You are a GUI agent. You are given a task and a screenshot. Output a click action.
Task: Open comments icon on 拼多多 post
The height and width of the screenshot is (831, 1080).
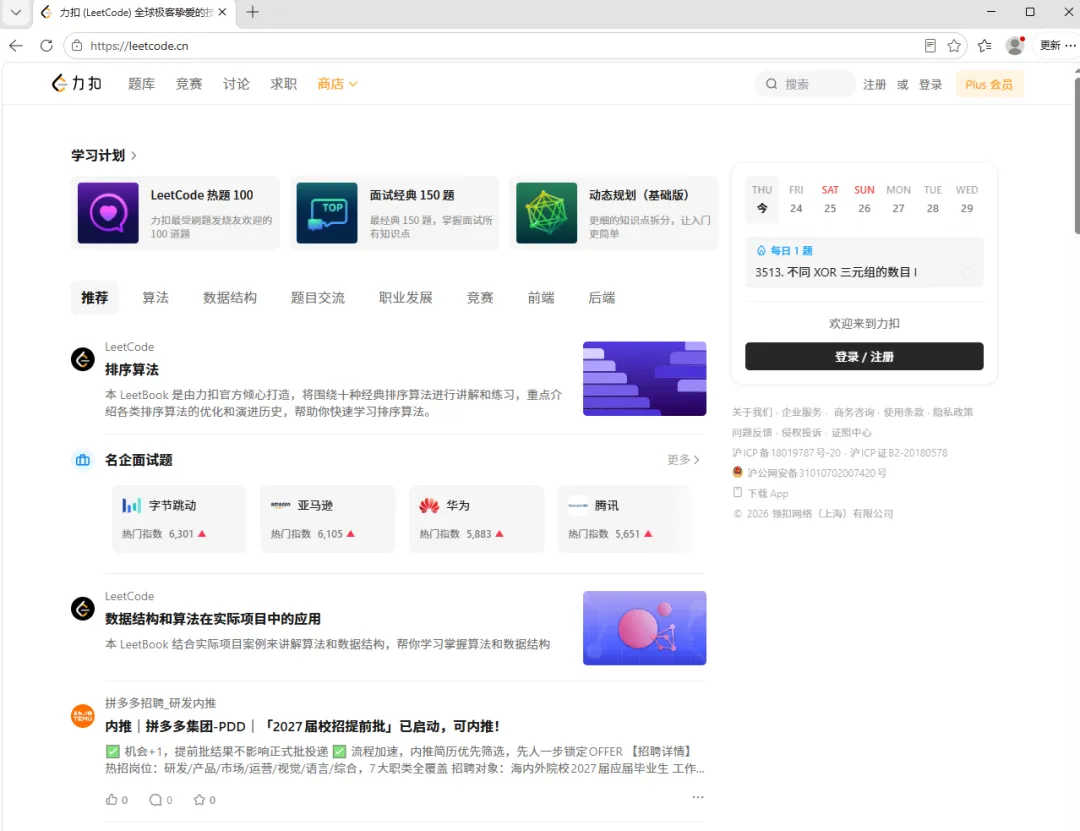[x=156, y=799]
